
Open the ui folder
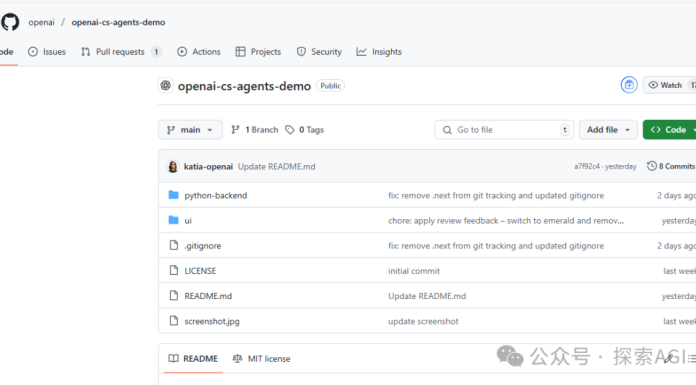188,221
